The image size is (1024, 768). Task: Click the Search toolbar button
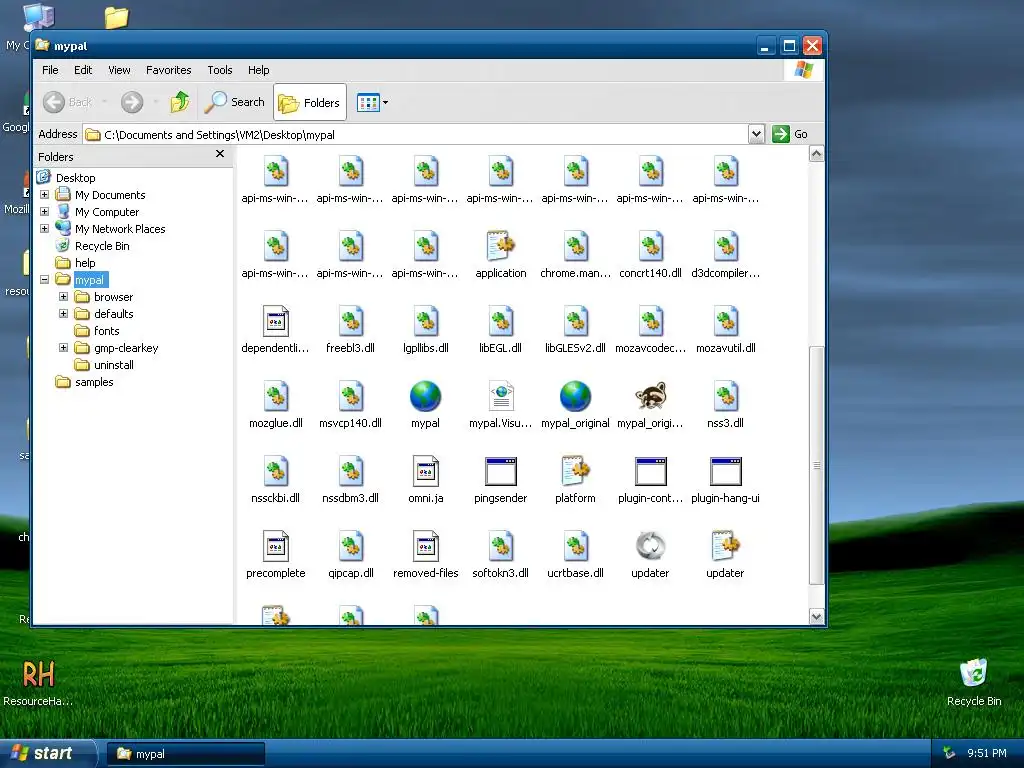click(235, 102)
